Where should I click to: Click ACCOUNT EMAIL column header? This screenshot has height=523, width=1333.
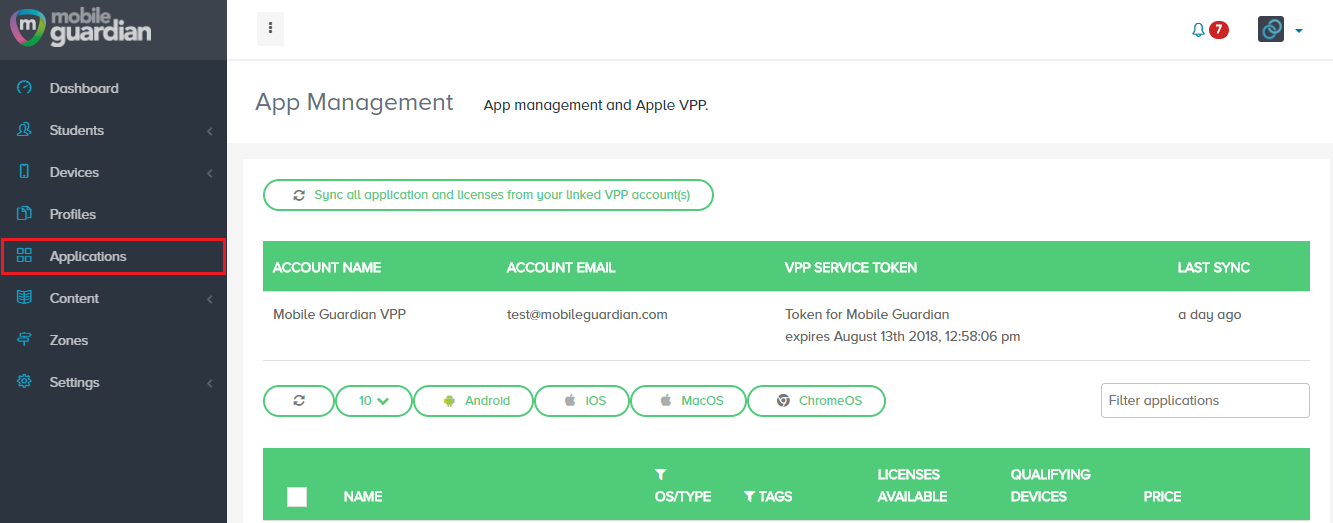(x=561, y=267)
